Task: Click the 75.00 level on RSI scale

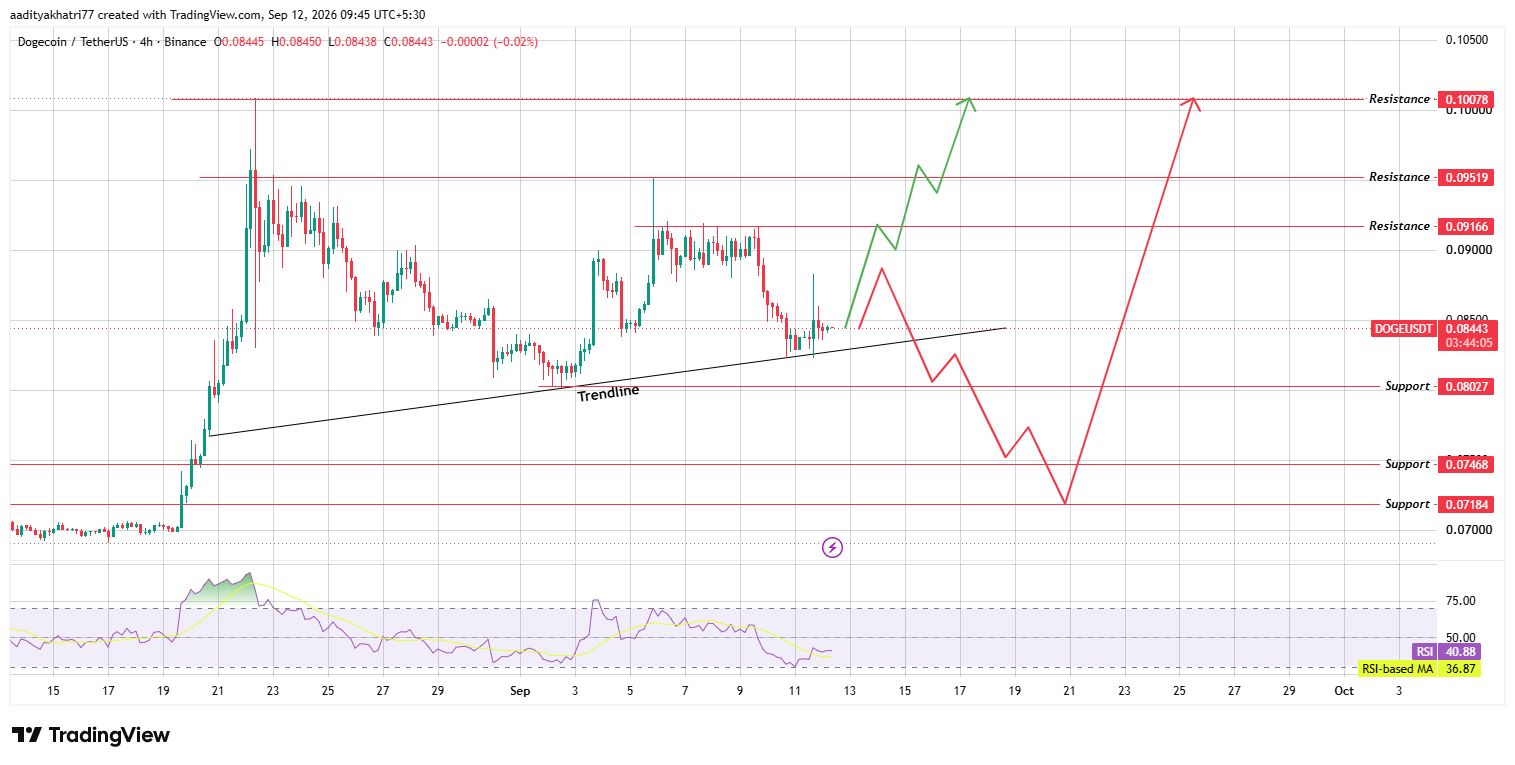Action: click(1461, 601)
